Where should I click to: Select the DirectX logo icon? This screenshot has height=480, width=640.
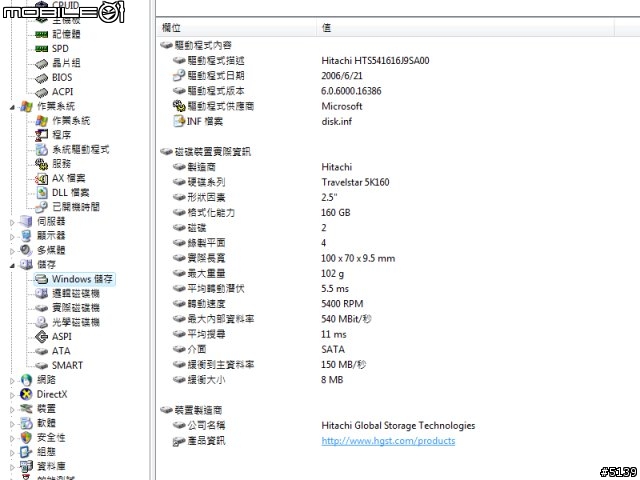pyautogui.click(x=26, y=394)
